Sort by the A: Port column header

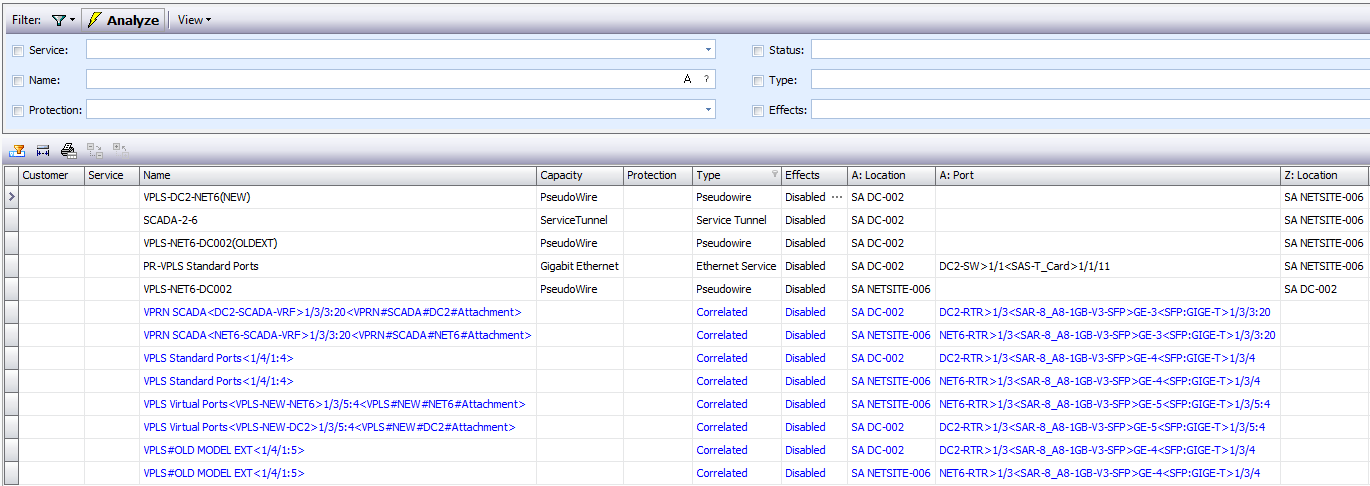pos(1108,175)
